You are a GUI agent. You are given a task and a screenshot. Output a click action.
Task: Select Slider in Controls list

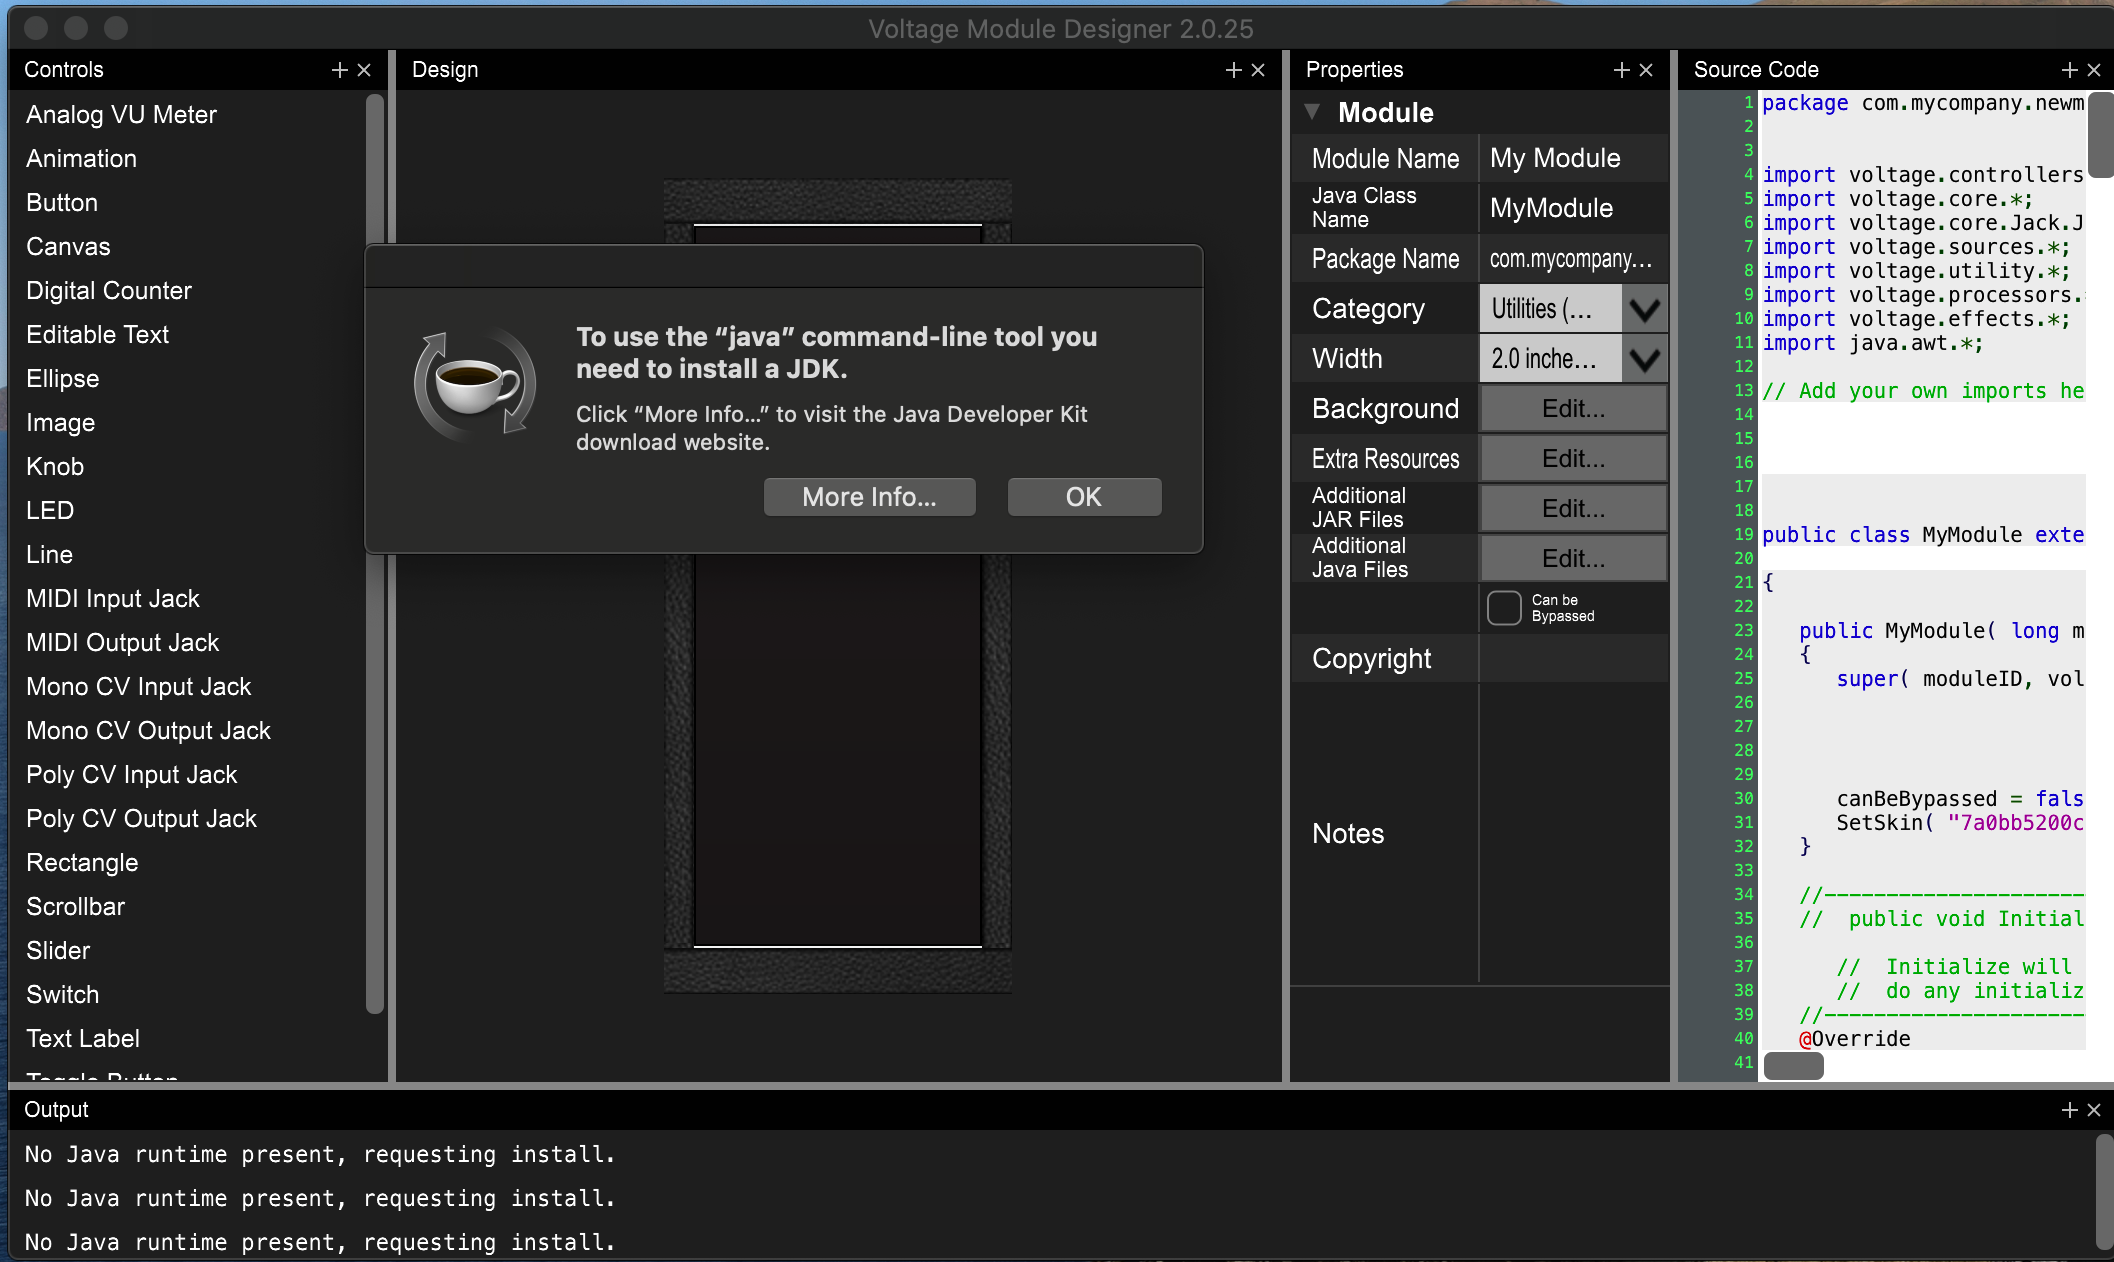click(x=58, y=951)
